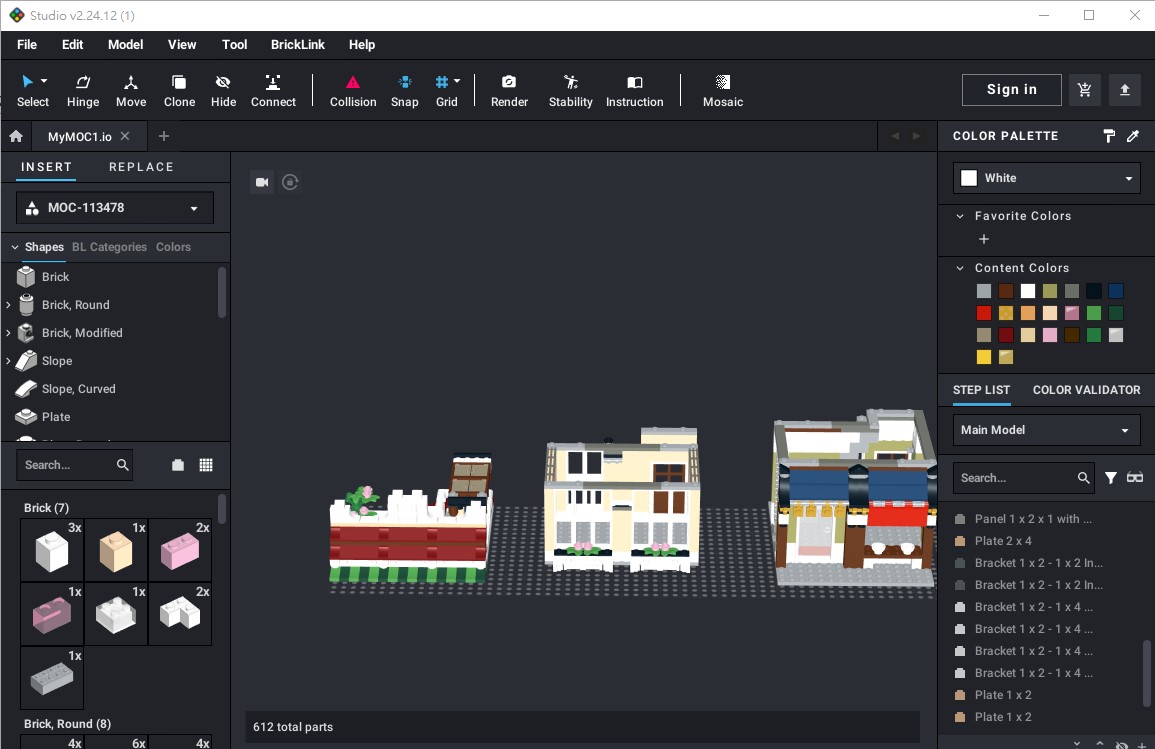
Task: Open the shopping cart
Action: [1084, 90]
